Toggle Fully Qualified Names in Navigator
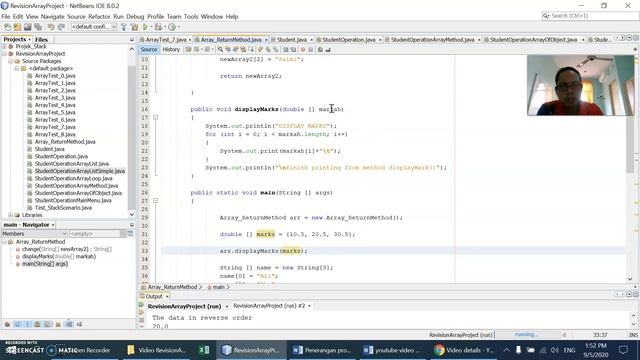Viewport: 640px width, 360px height. (58, 324)
